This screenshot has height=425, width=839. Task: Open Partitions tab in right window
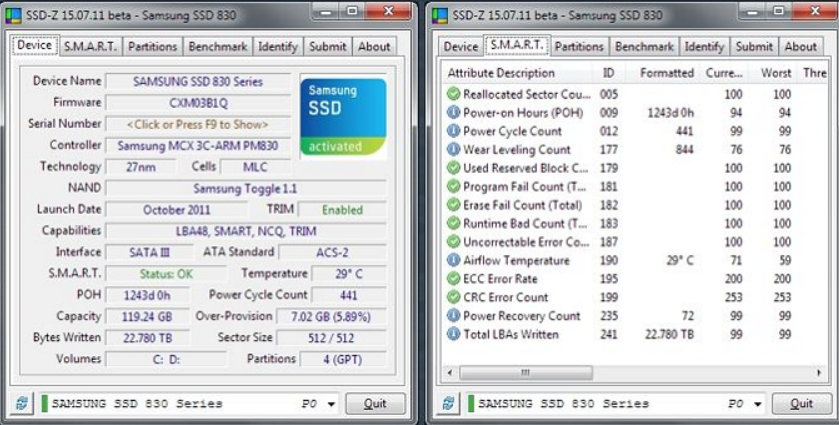(579, 47)
